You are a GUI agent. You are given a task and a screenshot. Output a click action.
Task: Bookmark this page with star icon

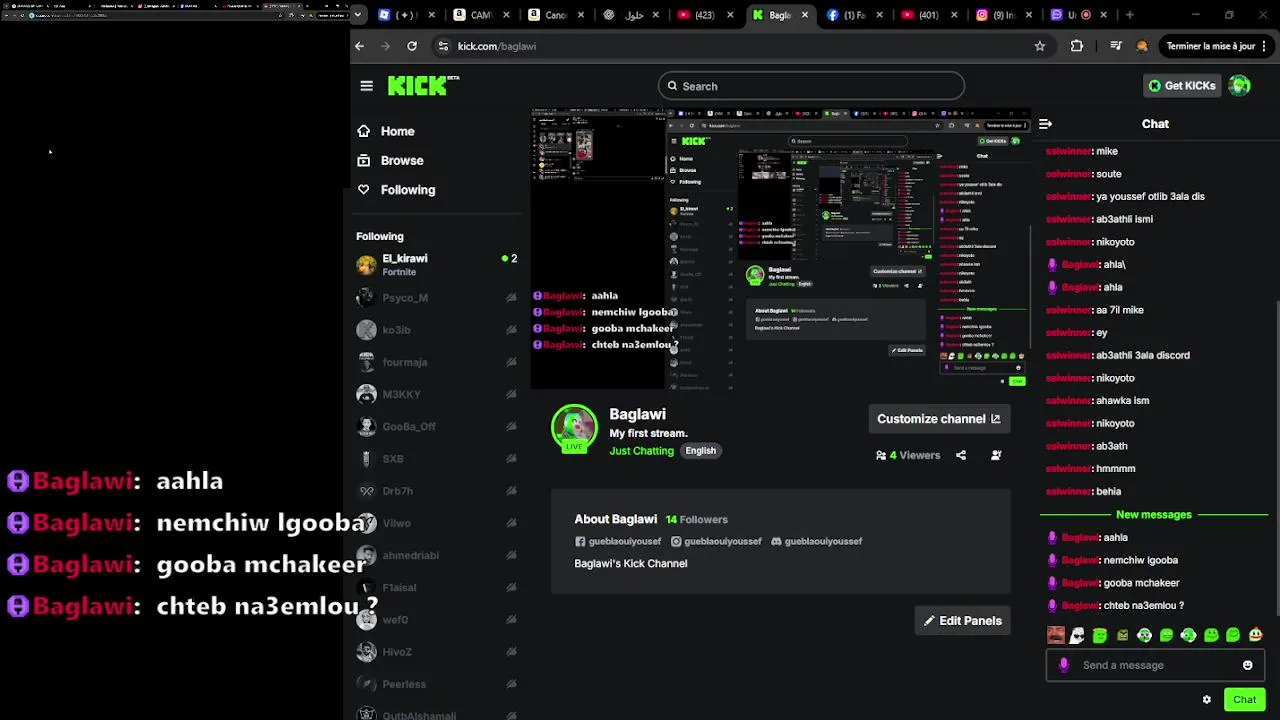(x=1040, y=46)
